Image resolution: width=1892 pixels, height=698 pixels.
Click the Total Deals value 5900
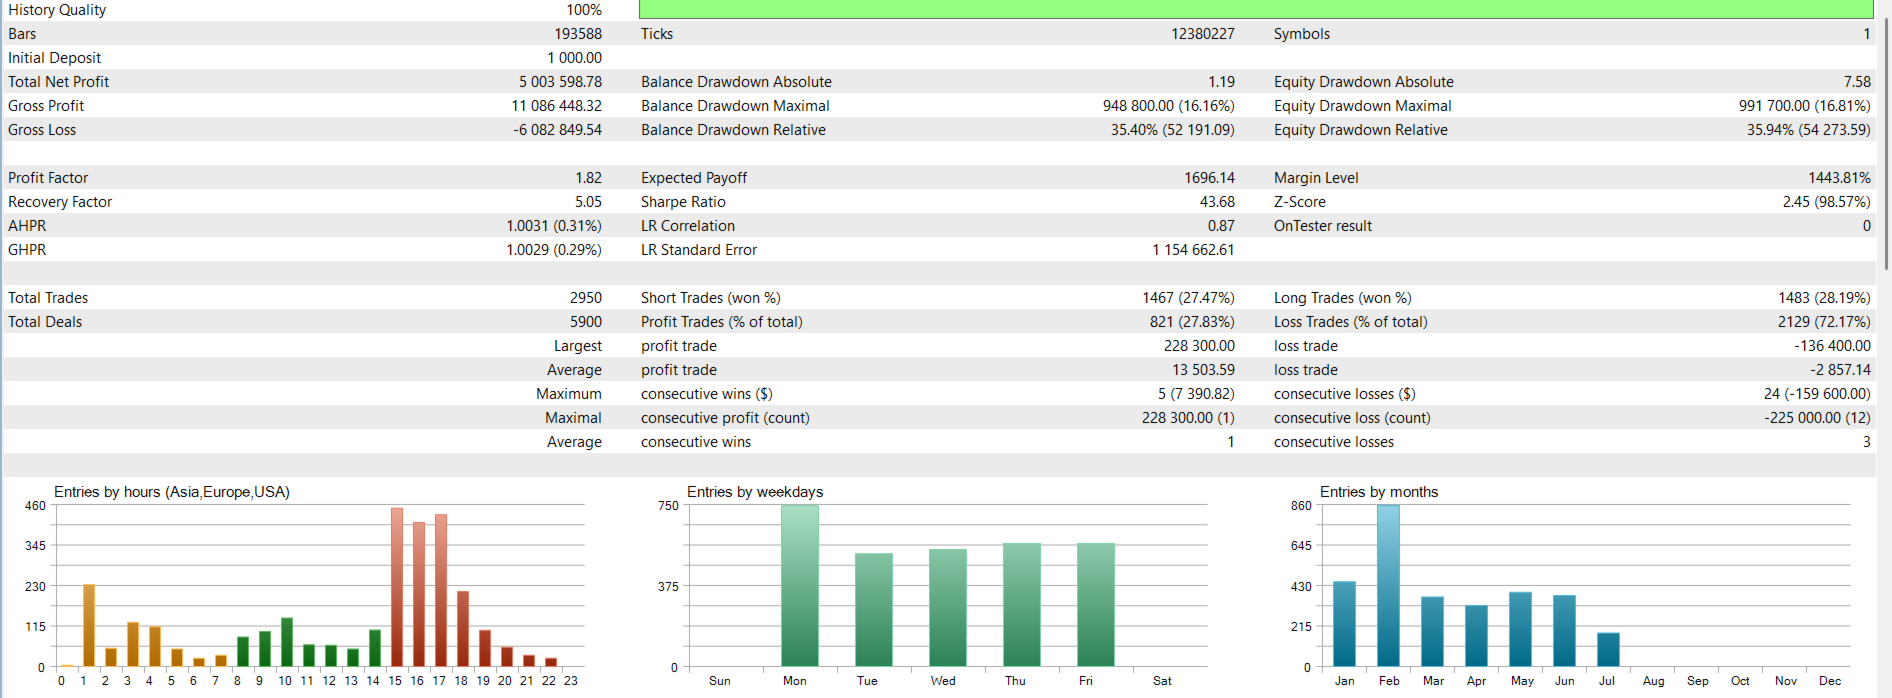586,322
